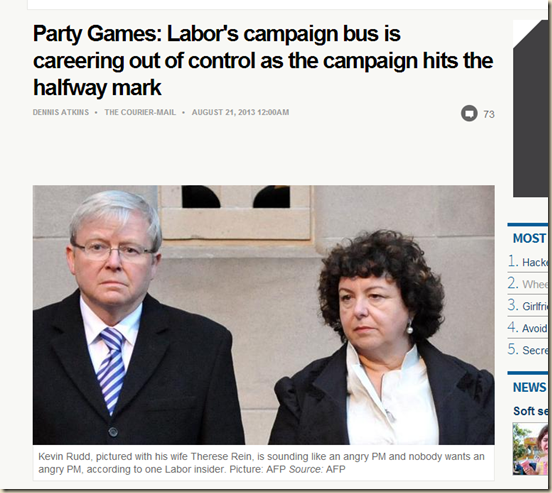Image resolution: width=552 pixels, height=493 pixels.
Task: Open the comments speech bubble icon
Action: [469, 113]
